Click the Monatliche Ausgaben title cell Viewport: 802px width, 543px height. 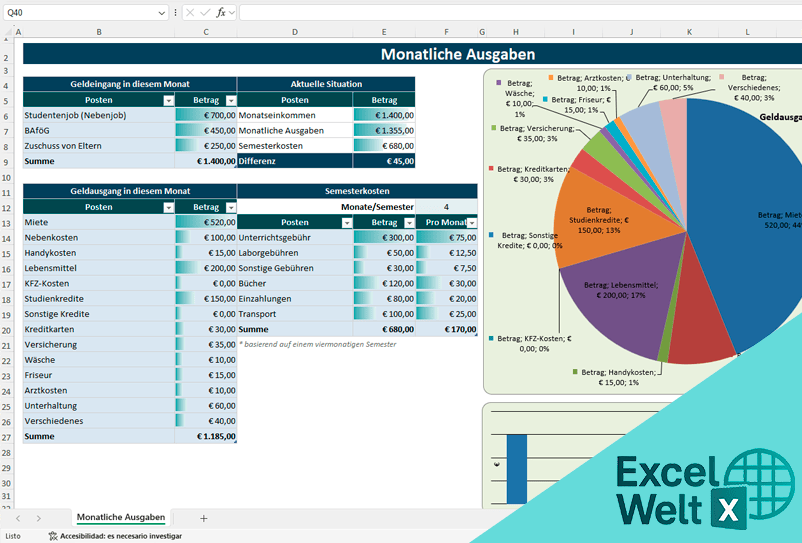coord(458,54)
